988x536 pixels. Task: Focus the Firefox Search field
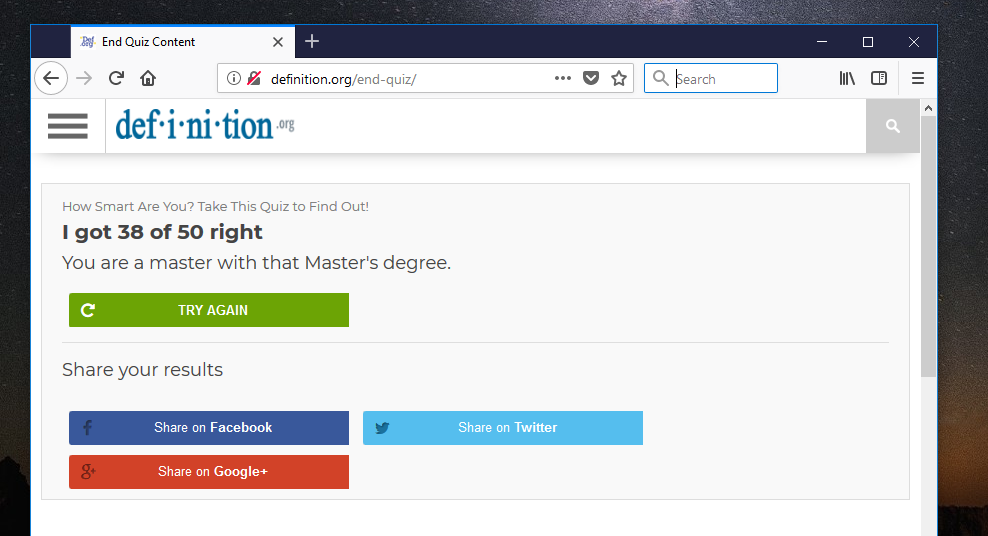pos(711,78)
